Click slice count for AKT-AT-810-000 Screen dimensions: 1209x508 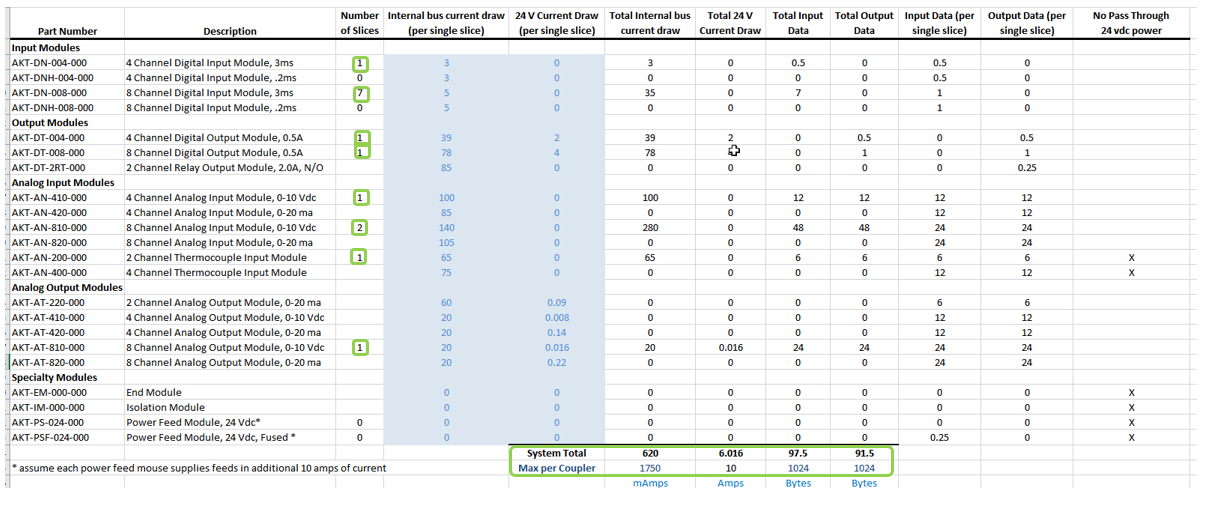point(360,348)
